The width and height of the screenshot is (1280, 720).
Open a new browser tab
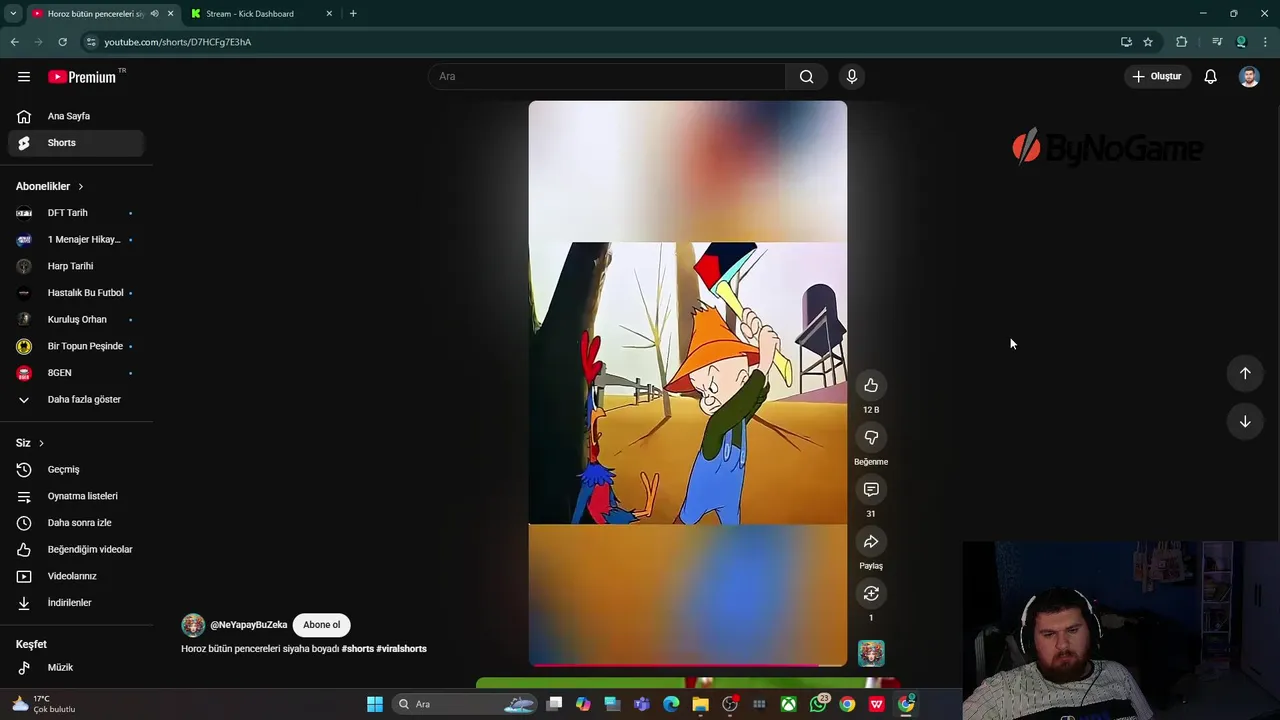point(353,14)
